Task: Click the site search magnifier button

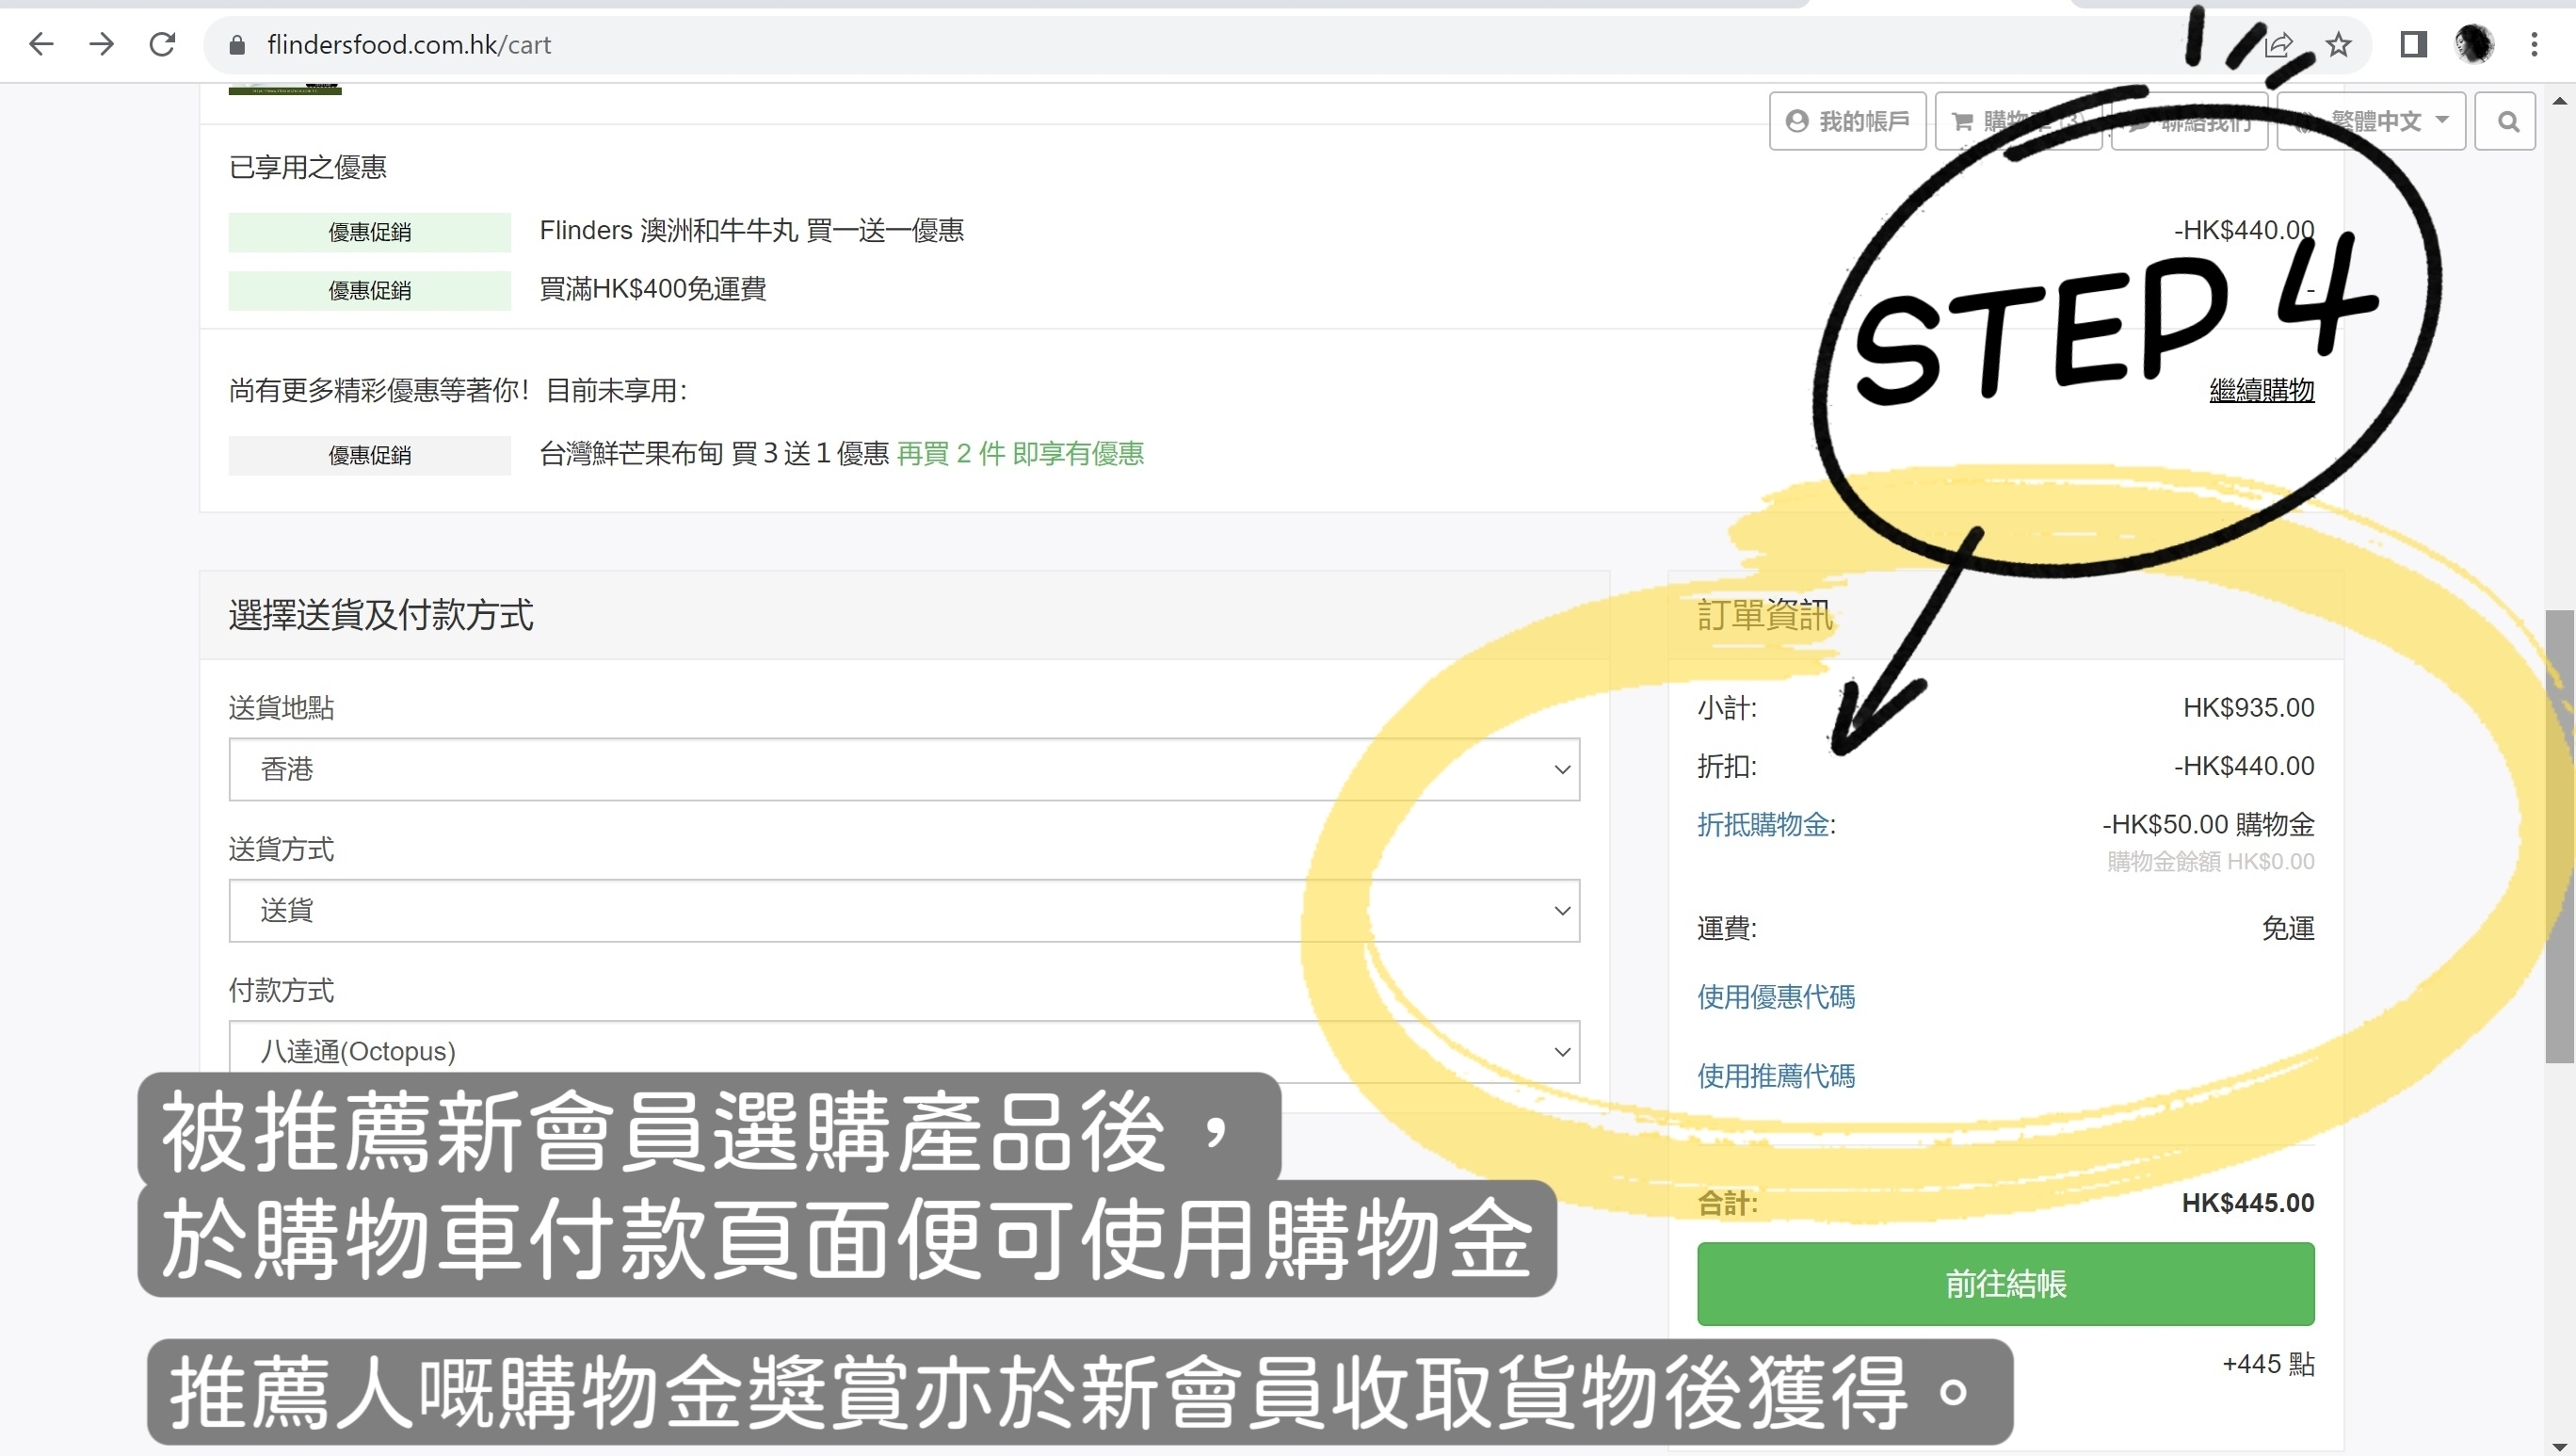Action: 2507,121
